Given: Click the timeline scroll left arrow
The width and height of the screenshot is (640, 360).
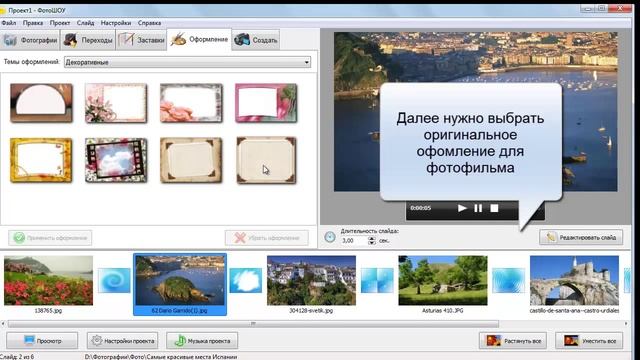Looking at the screenshot, I should tap(3, 324).
